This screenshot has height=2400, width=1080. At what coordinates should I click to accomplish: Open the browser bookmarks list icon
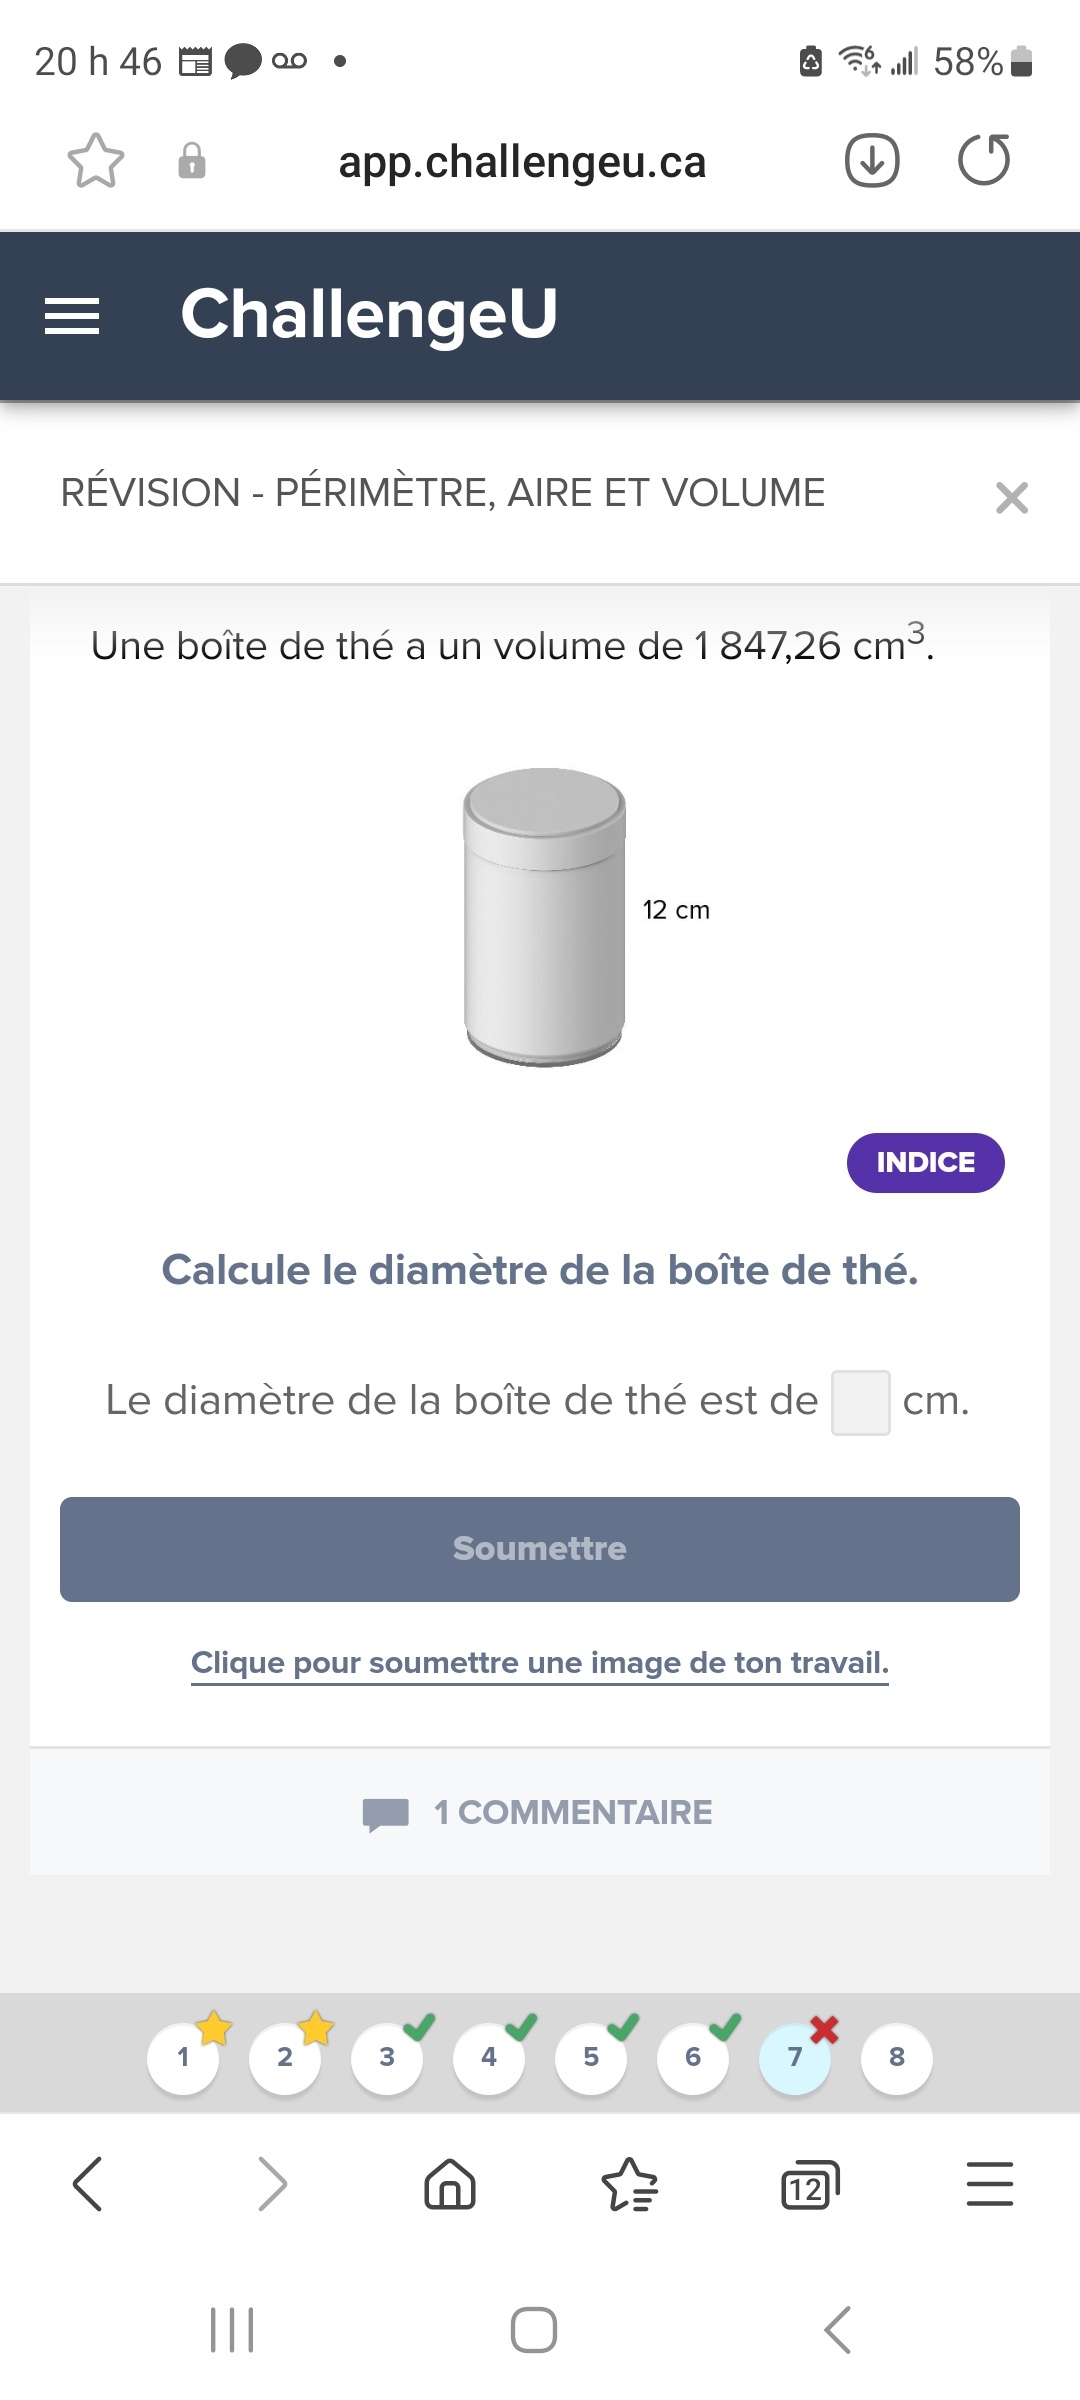(x=629, y=2184)
